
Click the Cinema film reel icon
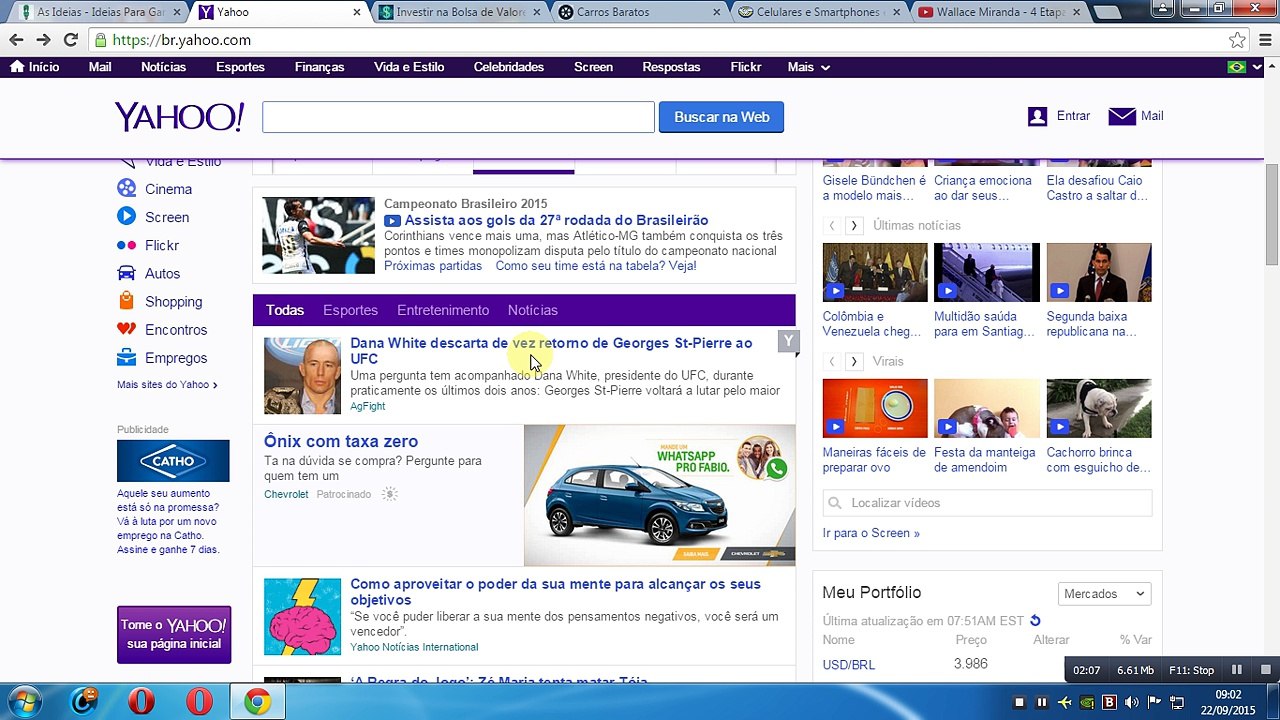pyautogui.click(x=126, y=188)
